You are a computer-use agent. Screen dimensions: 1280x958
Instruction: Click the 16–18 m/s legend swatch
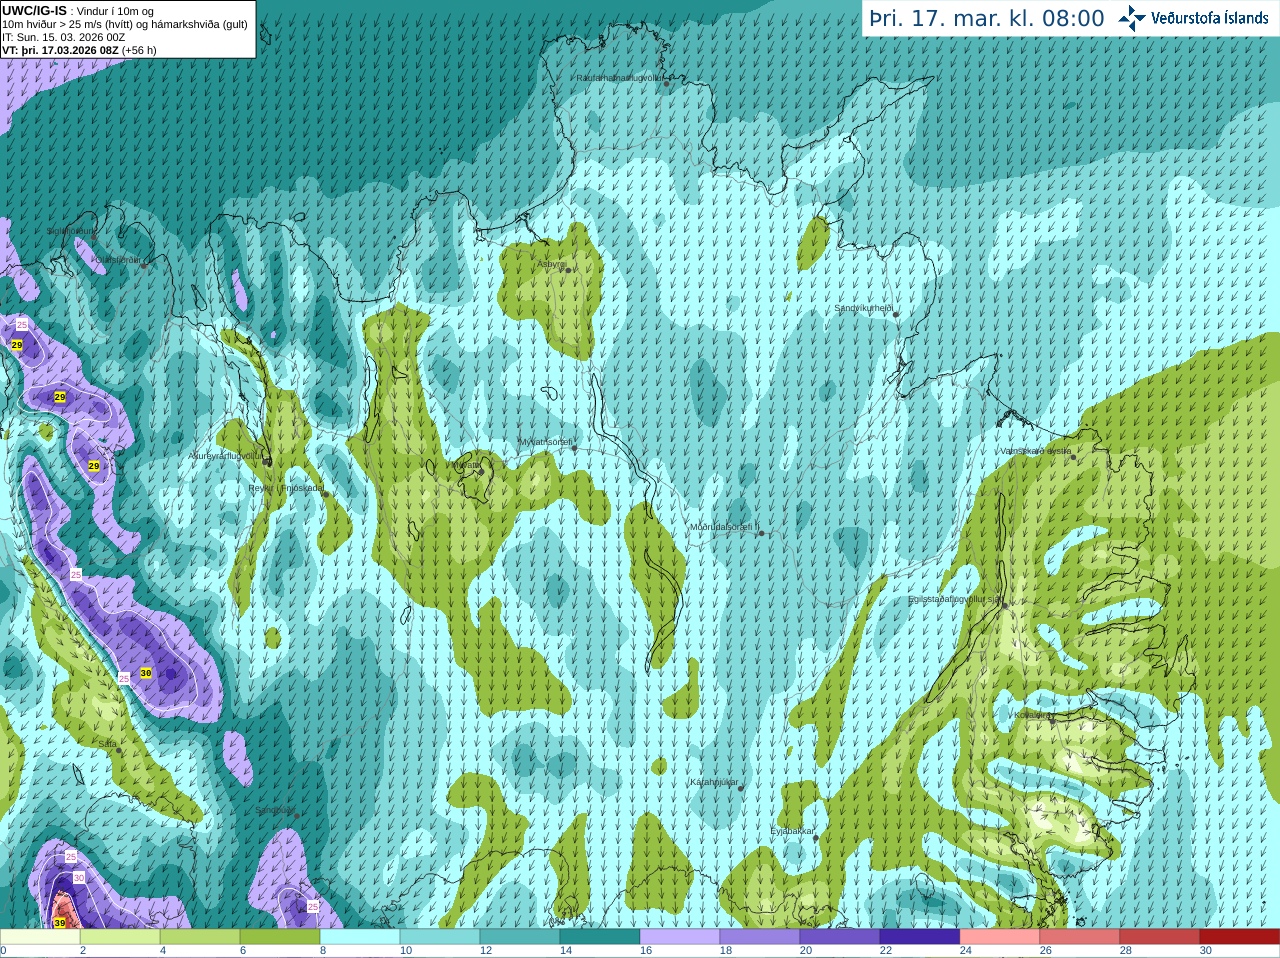680,937
